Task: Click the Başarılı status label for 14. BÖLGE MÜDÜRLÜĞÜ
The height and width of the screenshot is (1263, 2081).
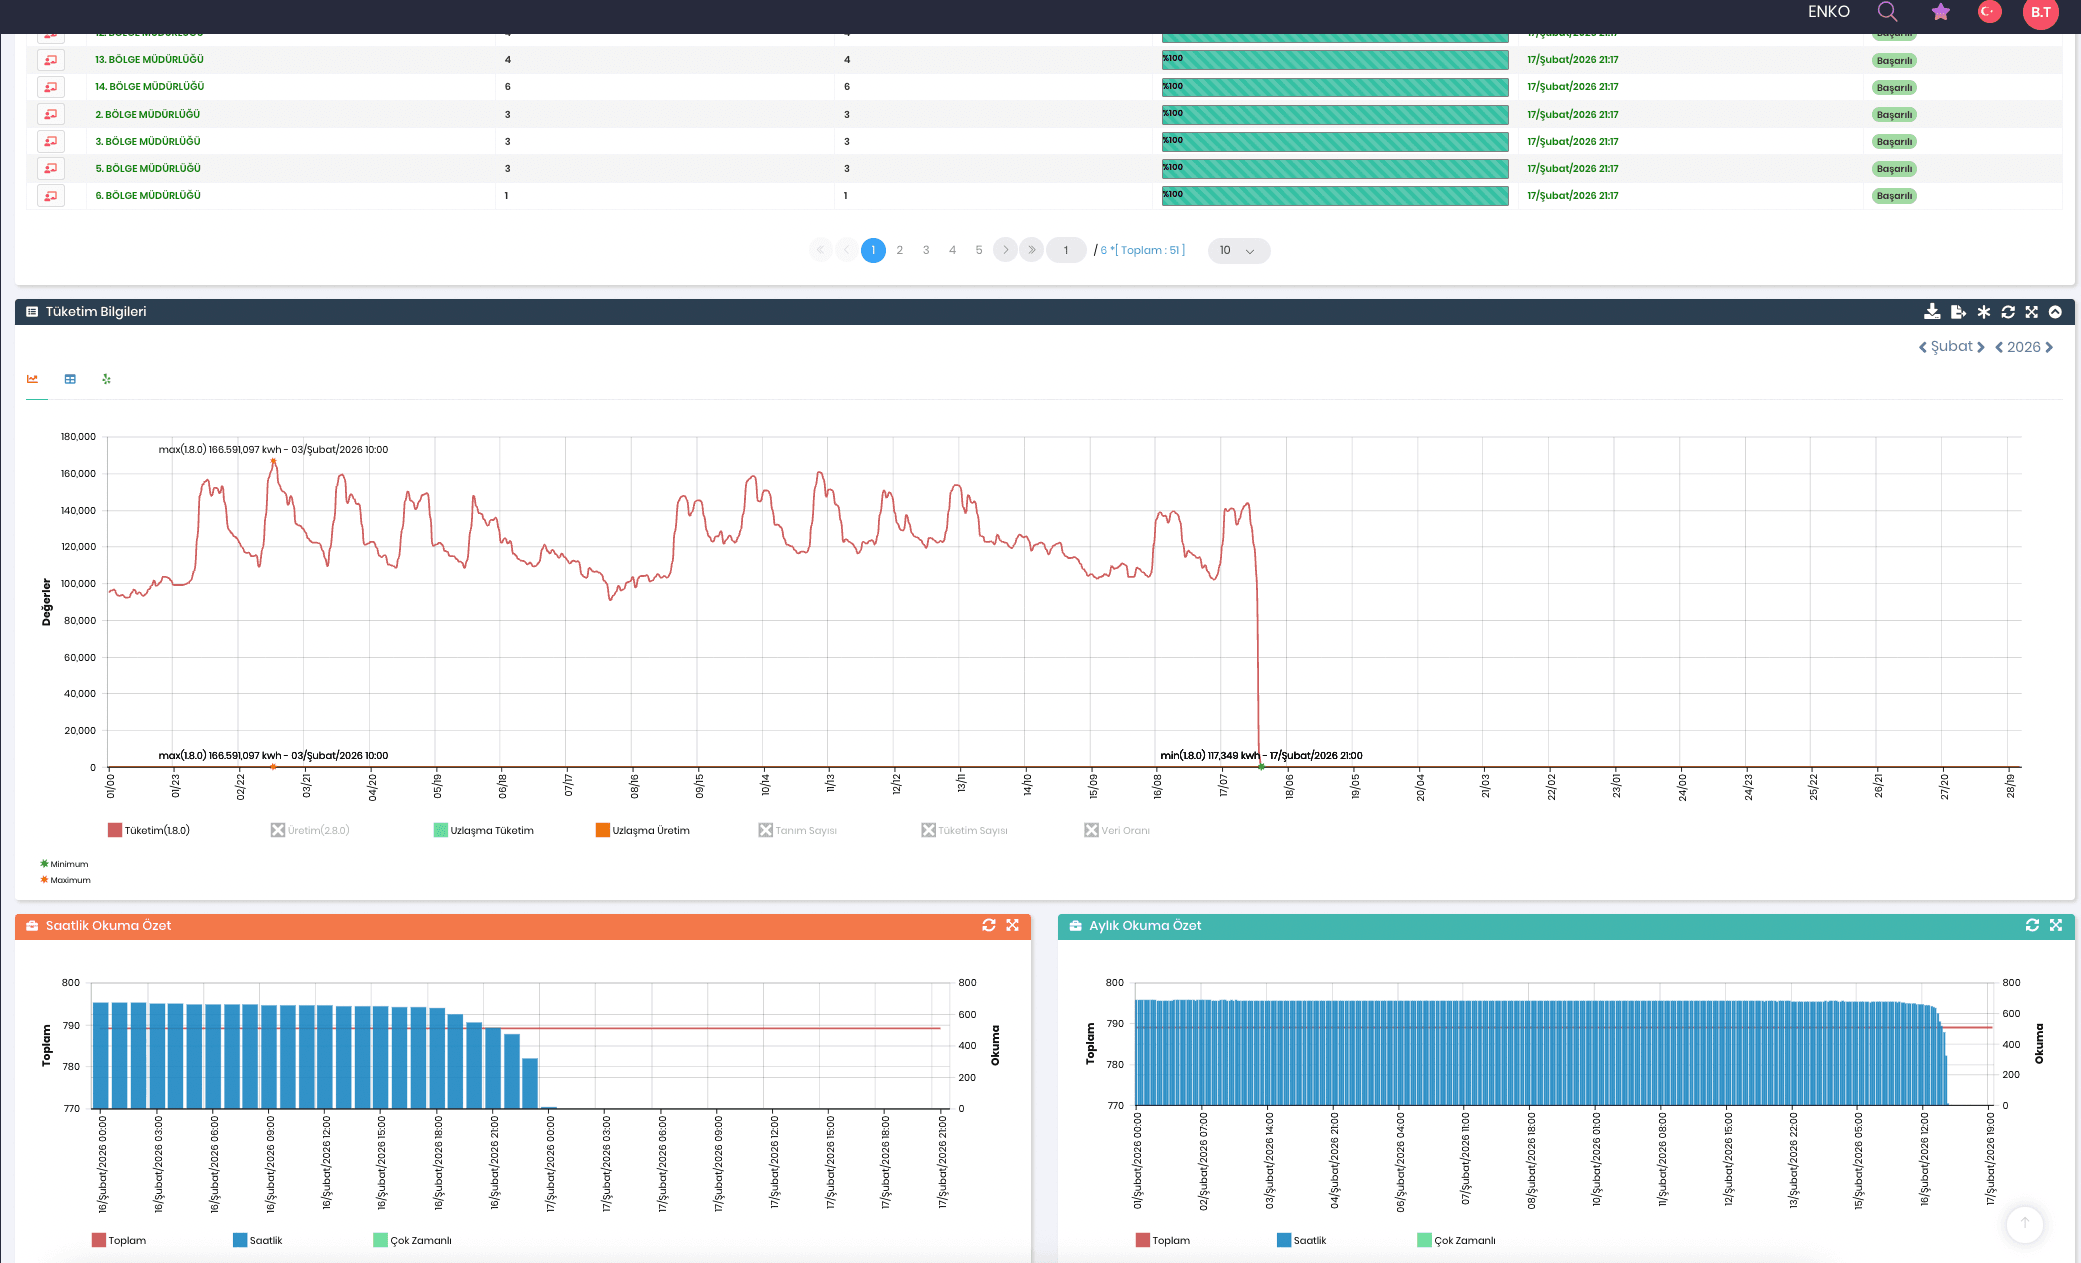Action: click(x=1894, y=87)
